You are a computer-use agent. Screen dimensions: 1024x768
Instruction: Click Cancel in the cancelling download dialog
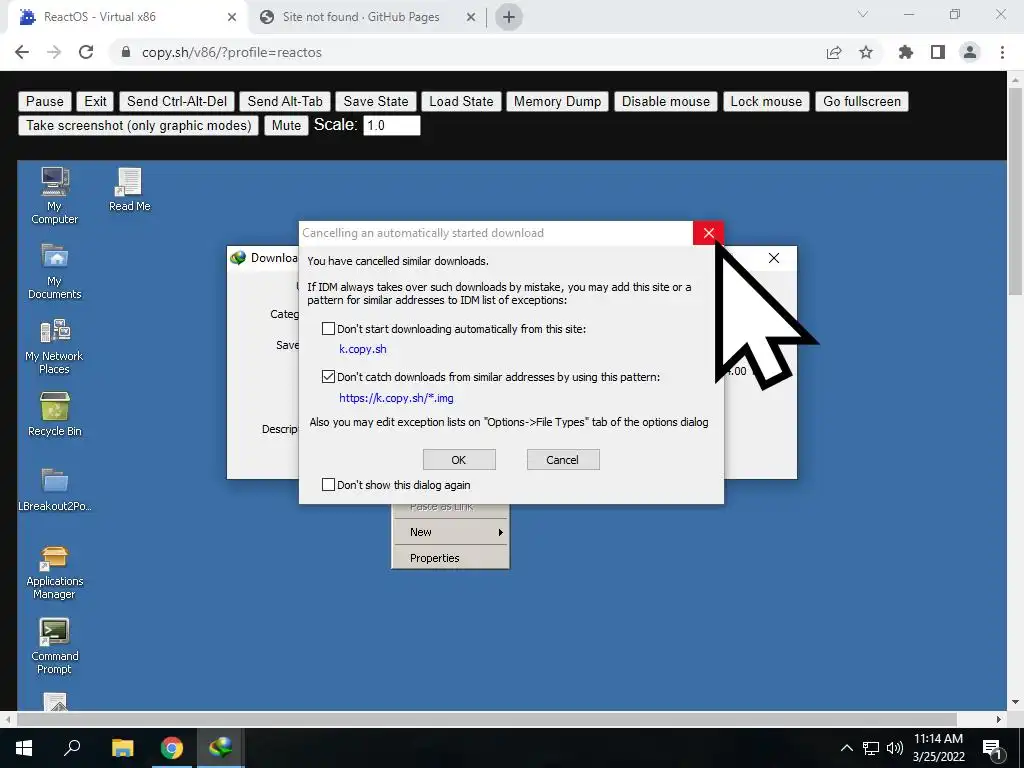point(563,460)
